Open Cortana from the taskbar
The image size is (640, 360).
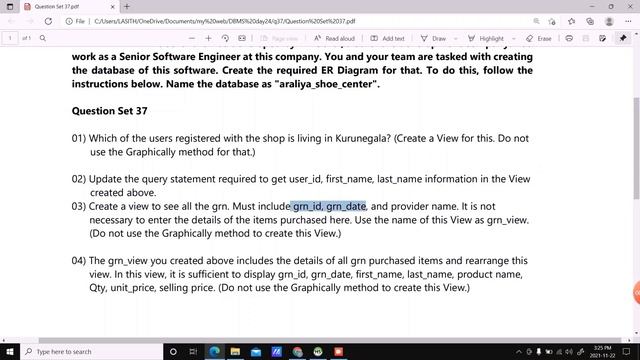[x=173, y=351]
